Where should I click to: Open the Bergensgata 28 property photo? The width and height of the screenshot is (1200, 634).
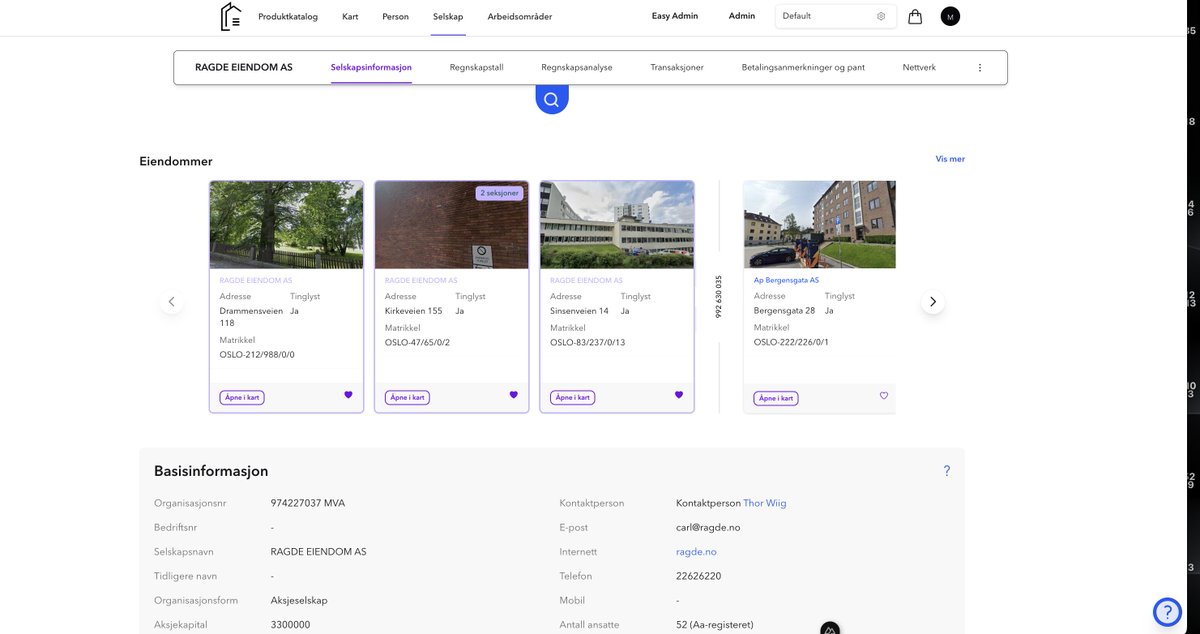tap(820, 225)
